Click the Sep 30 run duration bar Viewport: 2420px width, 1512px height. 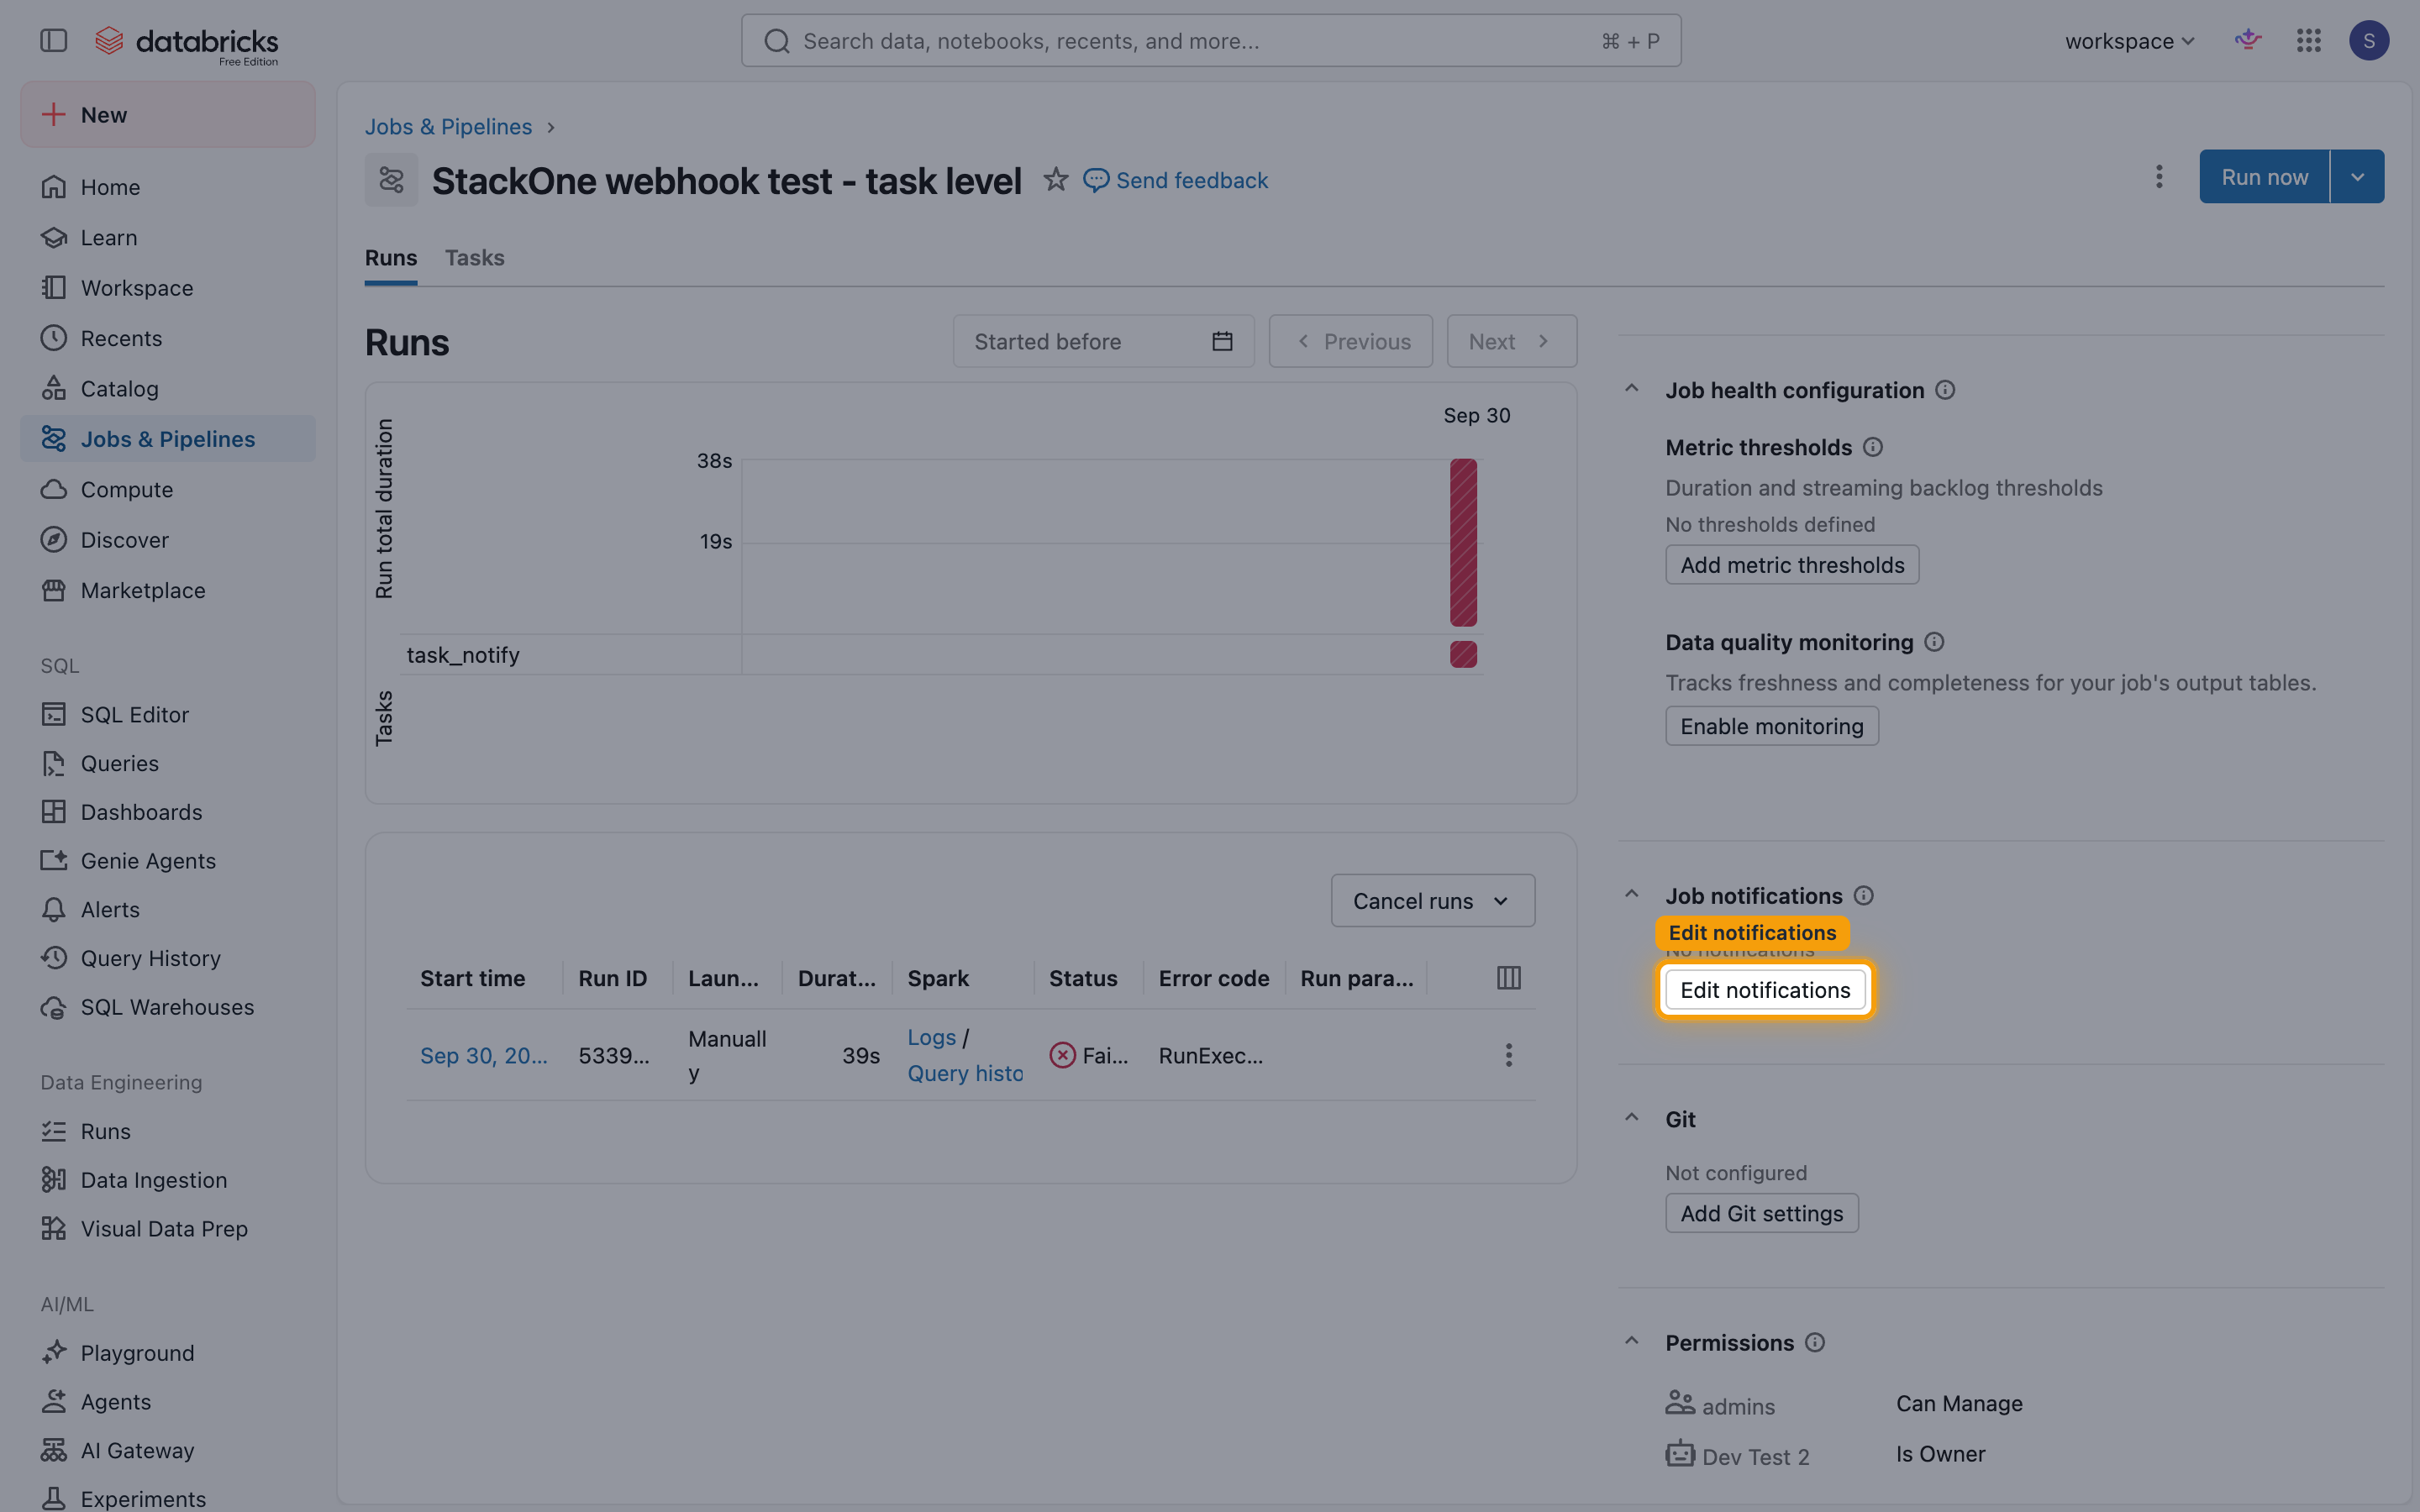[x=1463, y=543]
